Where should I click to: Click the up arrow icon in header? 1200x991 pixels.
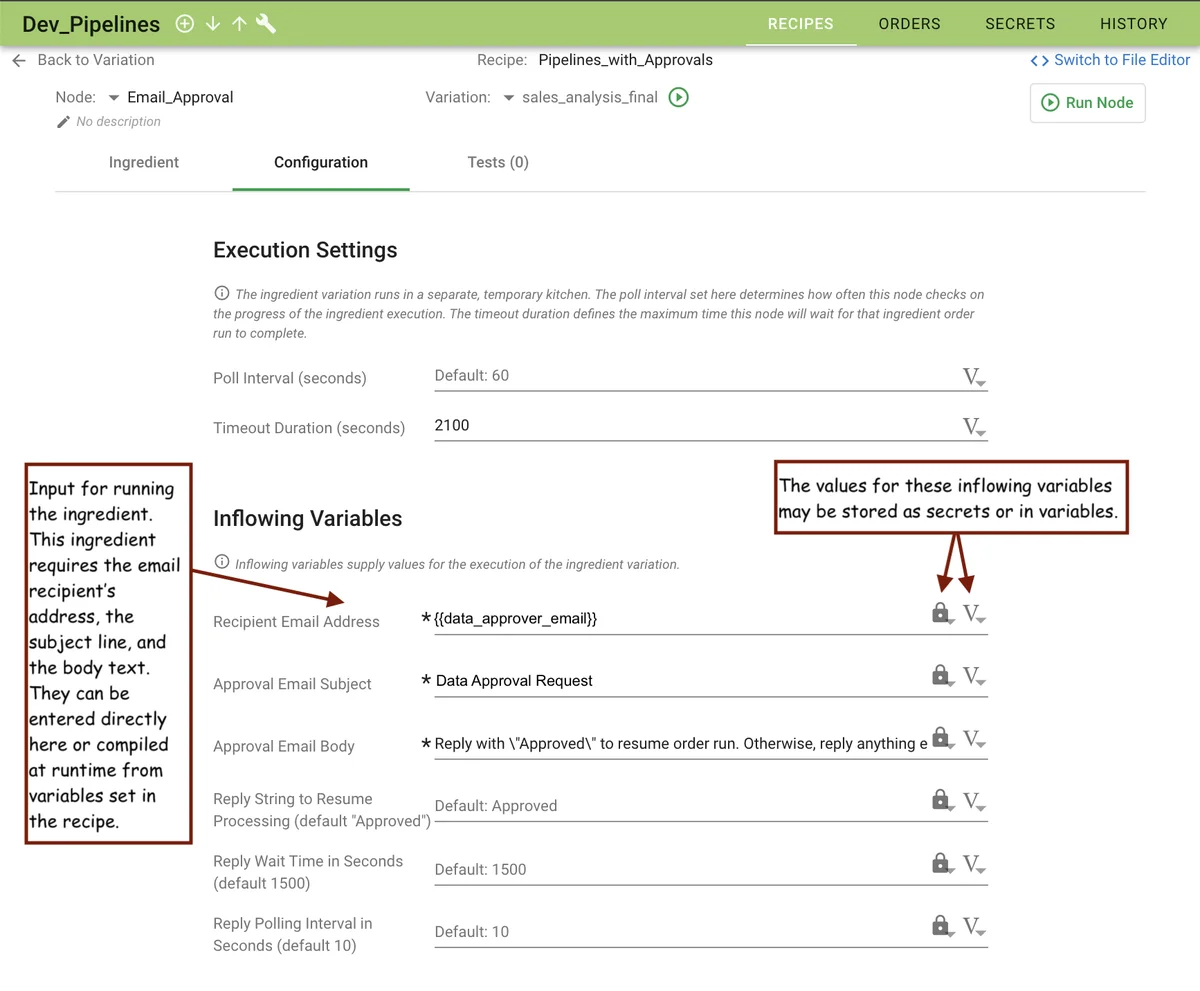(x=239, y=24)
